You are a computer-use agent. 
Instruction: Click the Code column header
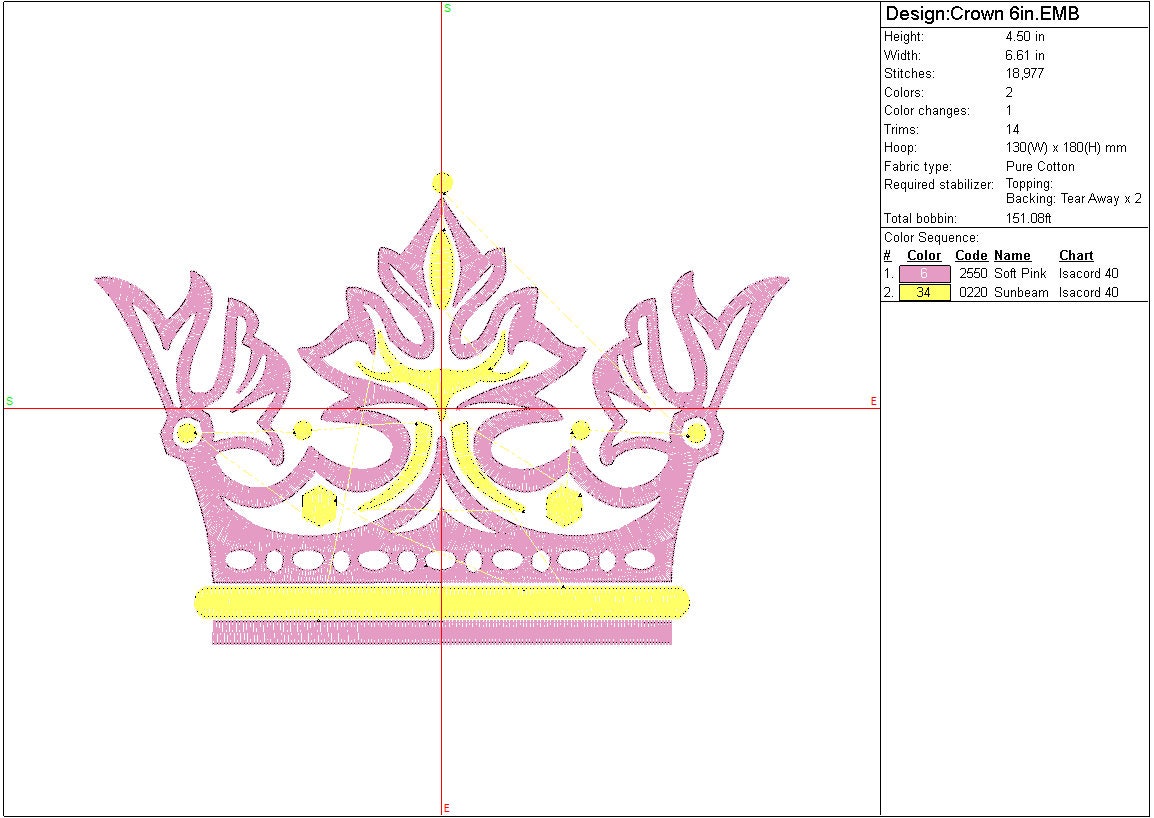[971, 256]
